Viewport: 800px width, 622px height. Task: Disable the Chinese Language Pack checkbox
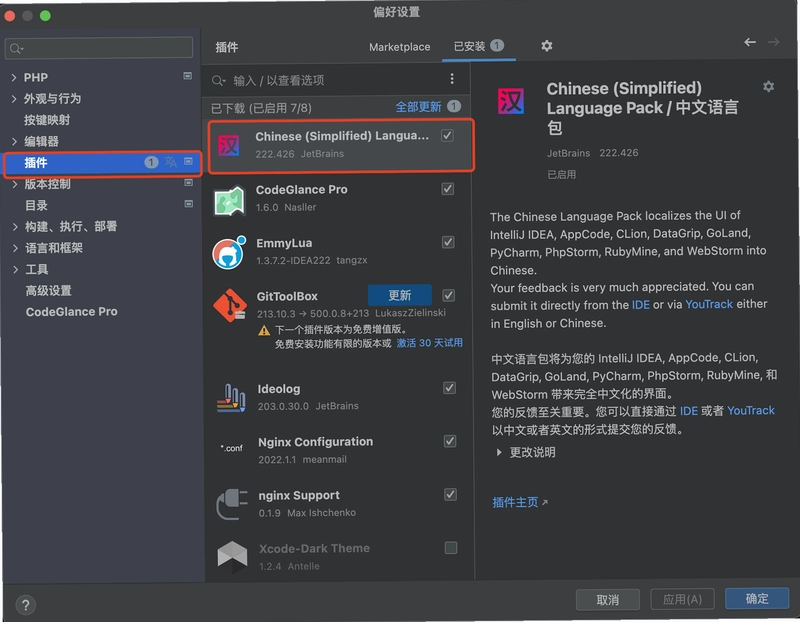(x=447, y=136)
